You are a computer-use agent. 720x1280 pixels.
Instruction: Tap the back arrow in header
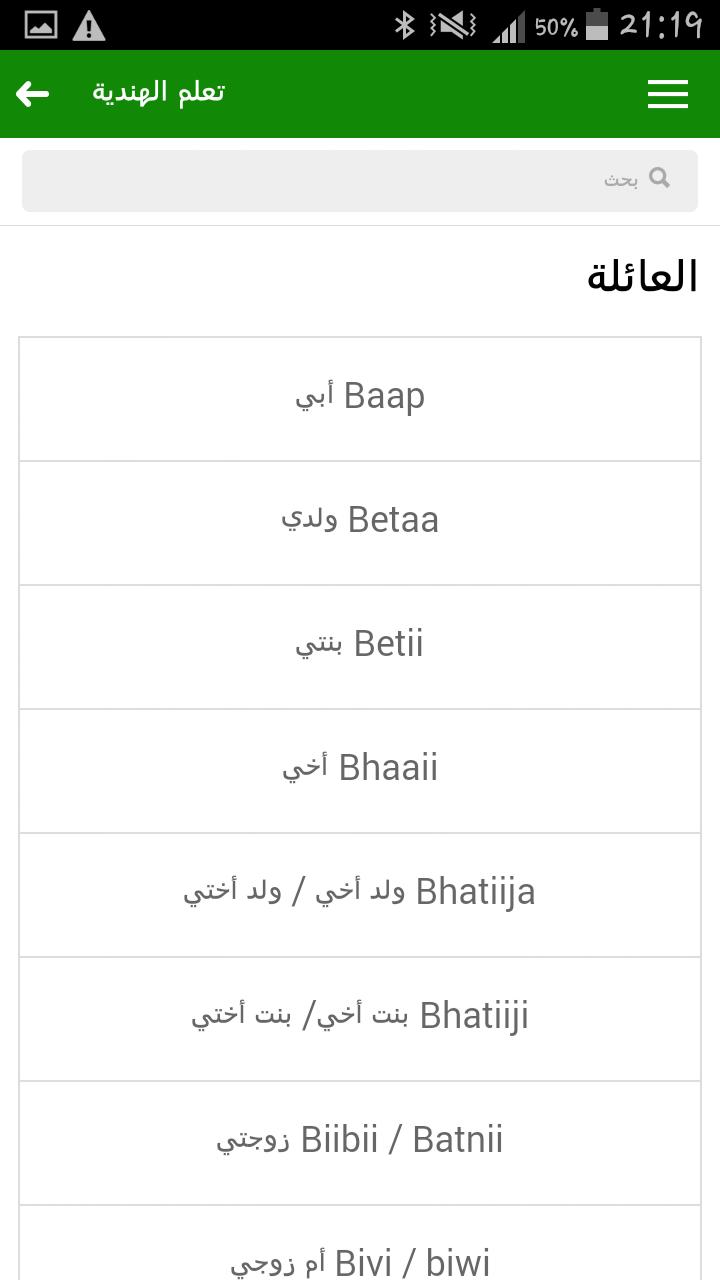[x=32, y=94]
